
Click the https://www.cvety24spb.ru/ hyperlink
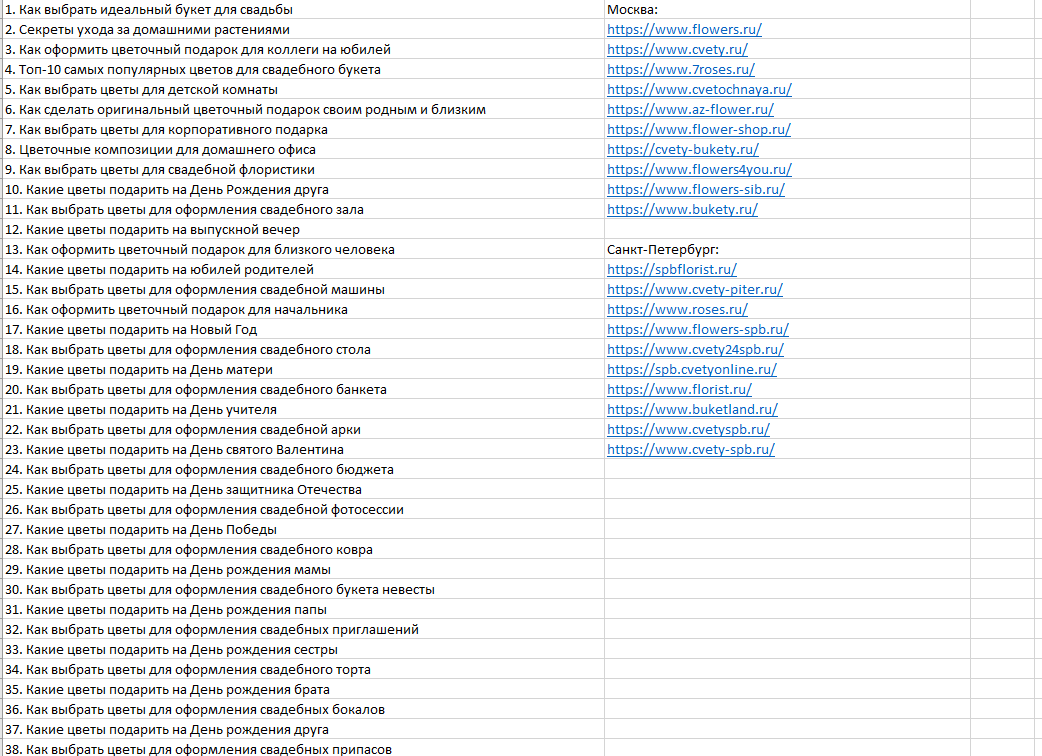pos(695,350)
